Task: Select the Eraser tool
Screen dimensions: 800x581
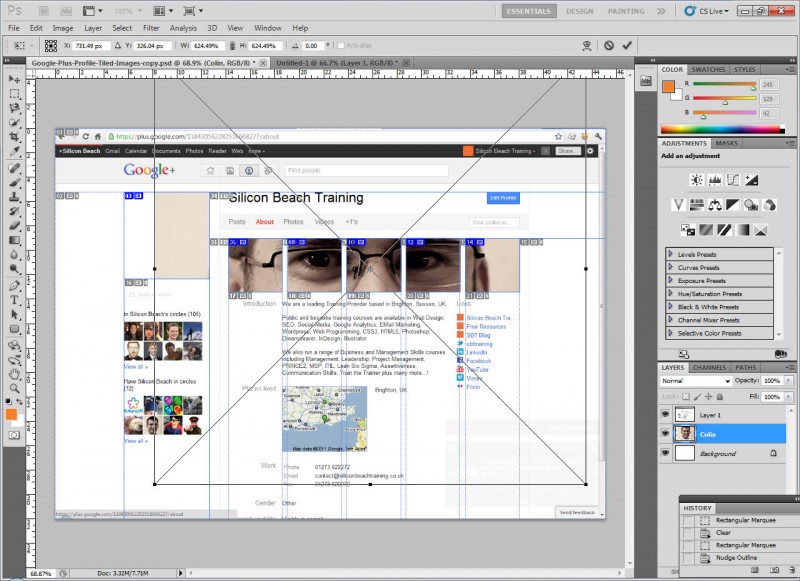Action: pyautogui.click(x=14, y=225)
